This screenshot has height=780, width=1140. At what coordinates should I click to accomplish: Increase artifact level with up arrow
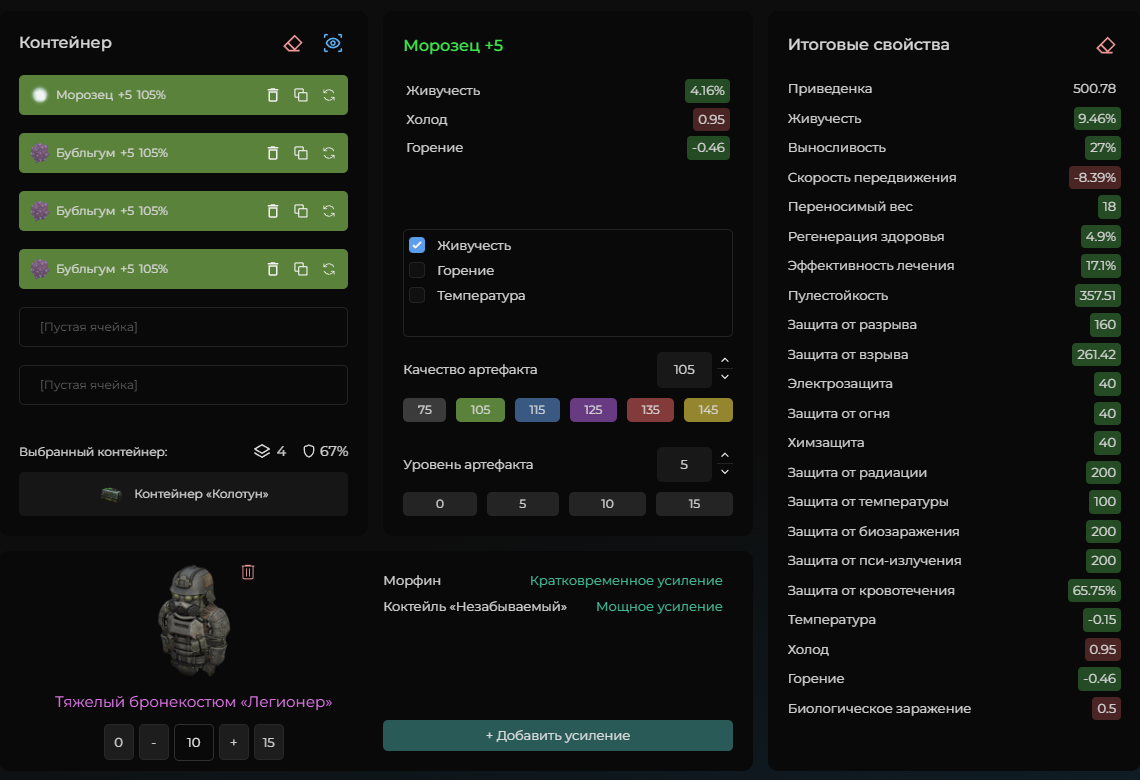point(725,456)
